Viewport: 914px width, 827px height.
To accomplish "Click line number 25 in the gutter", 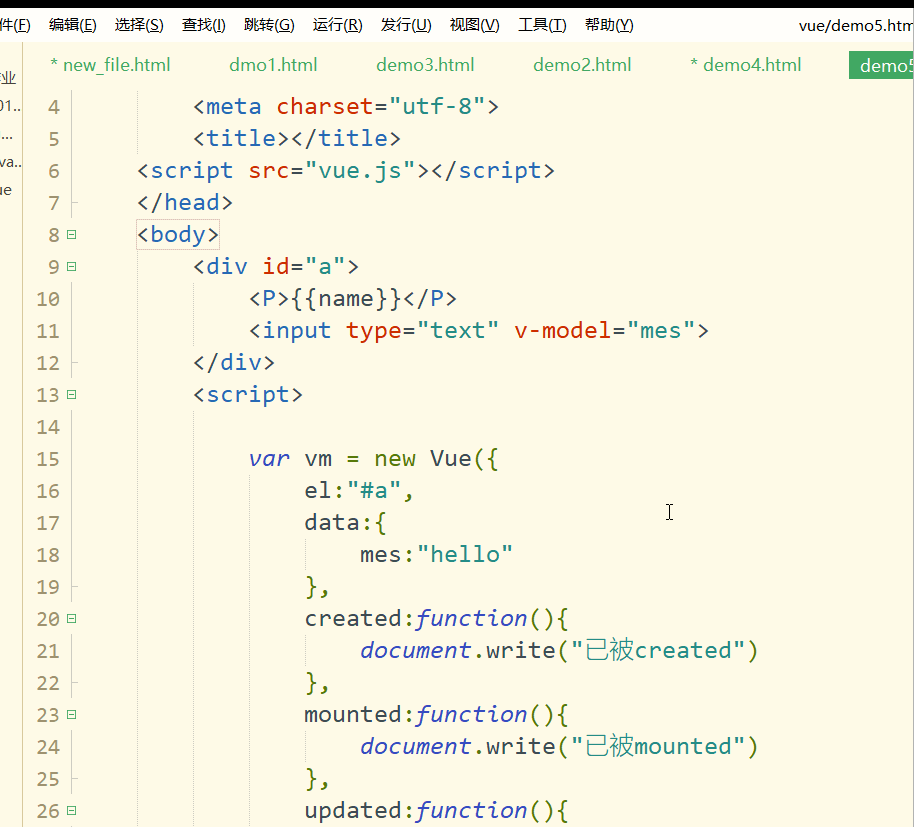I will click(48, 780).
